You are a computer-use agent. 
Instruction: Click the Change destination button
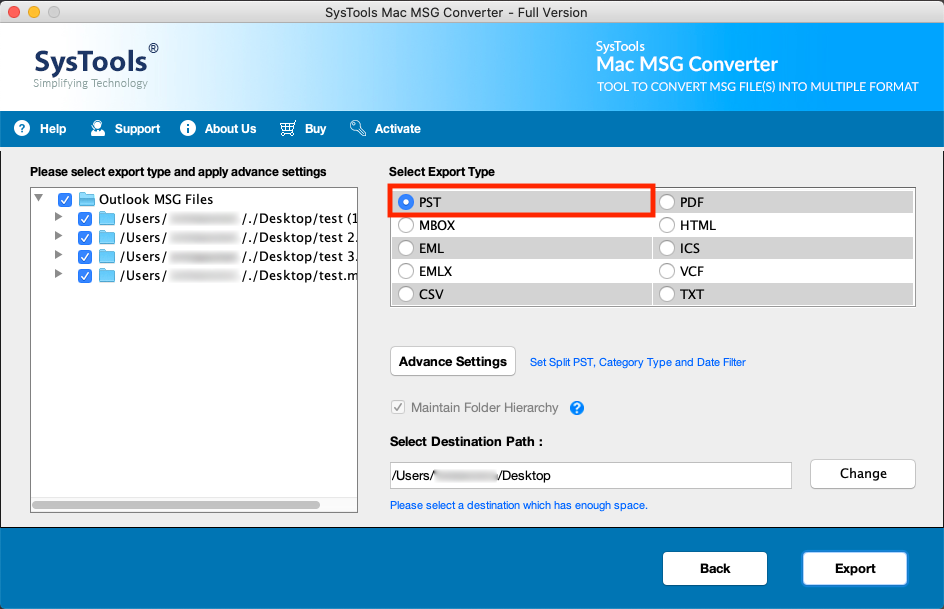coord(863,474)
